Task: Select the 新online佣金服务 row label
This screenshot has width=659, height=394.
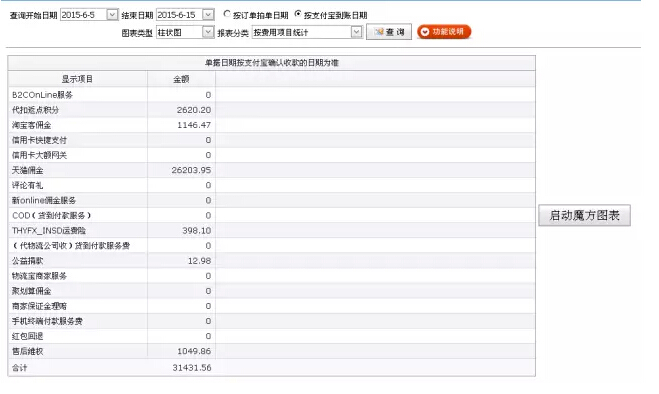Action: [44, 201]
